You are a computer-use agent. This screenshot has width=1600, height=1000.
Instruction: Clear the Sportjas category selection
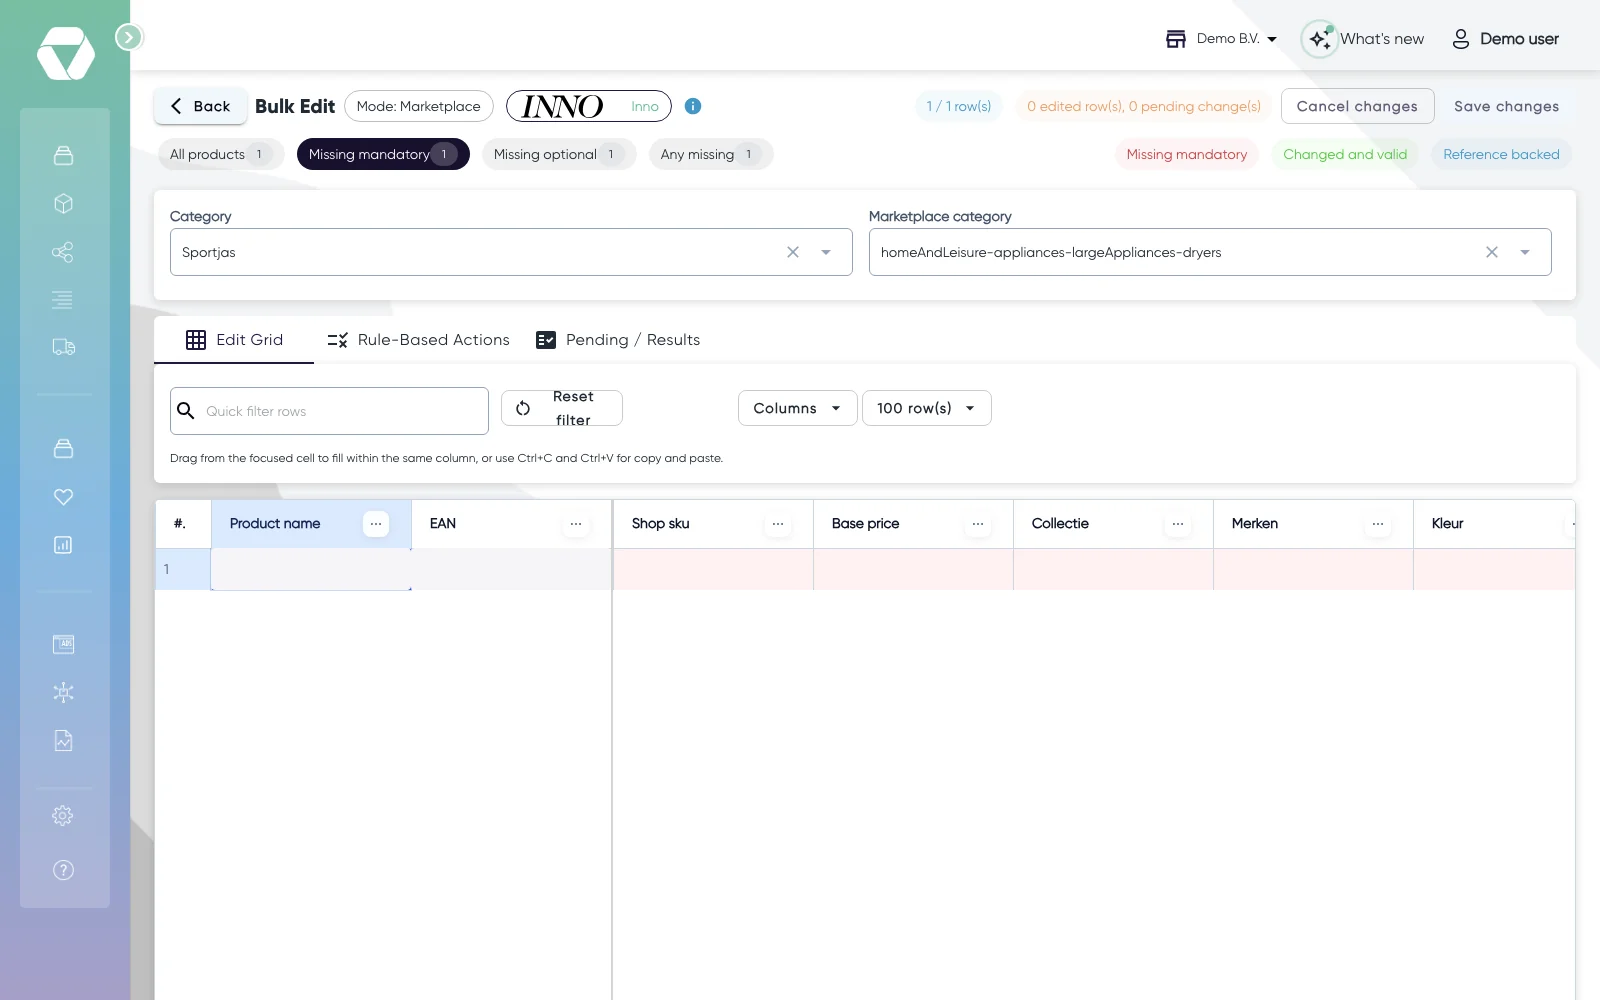793,252
